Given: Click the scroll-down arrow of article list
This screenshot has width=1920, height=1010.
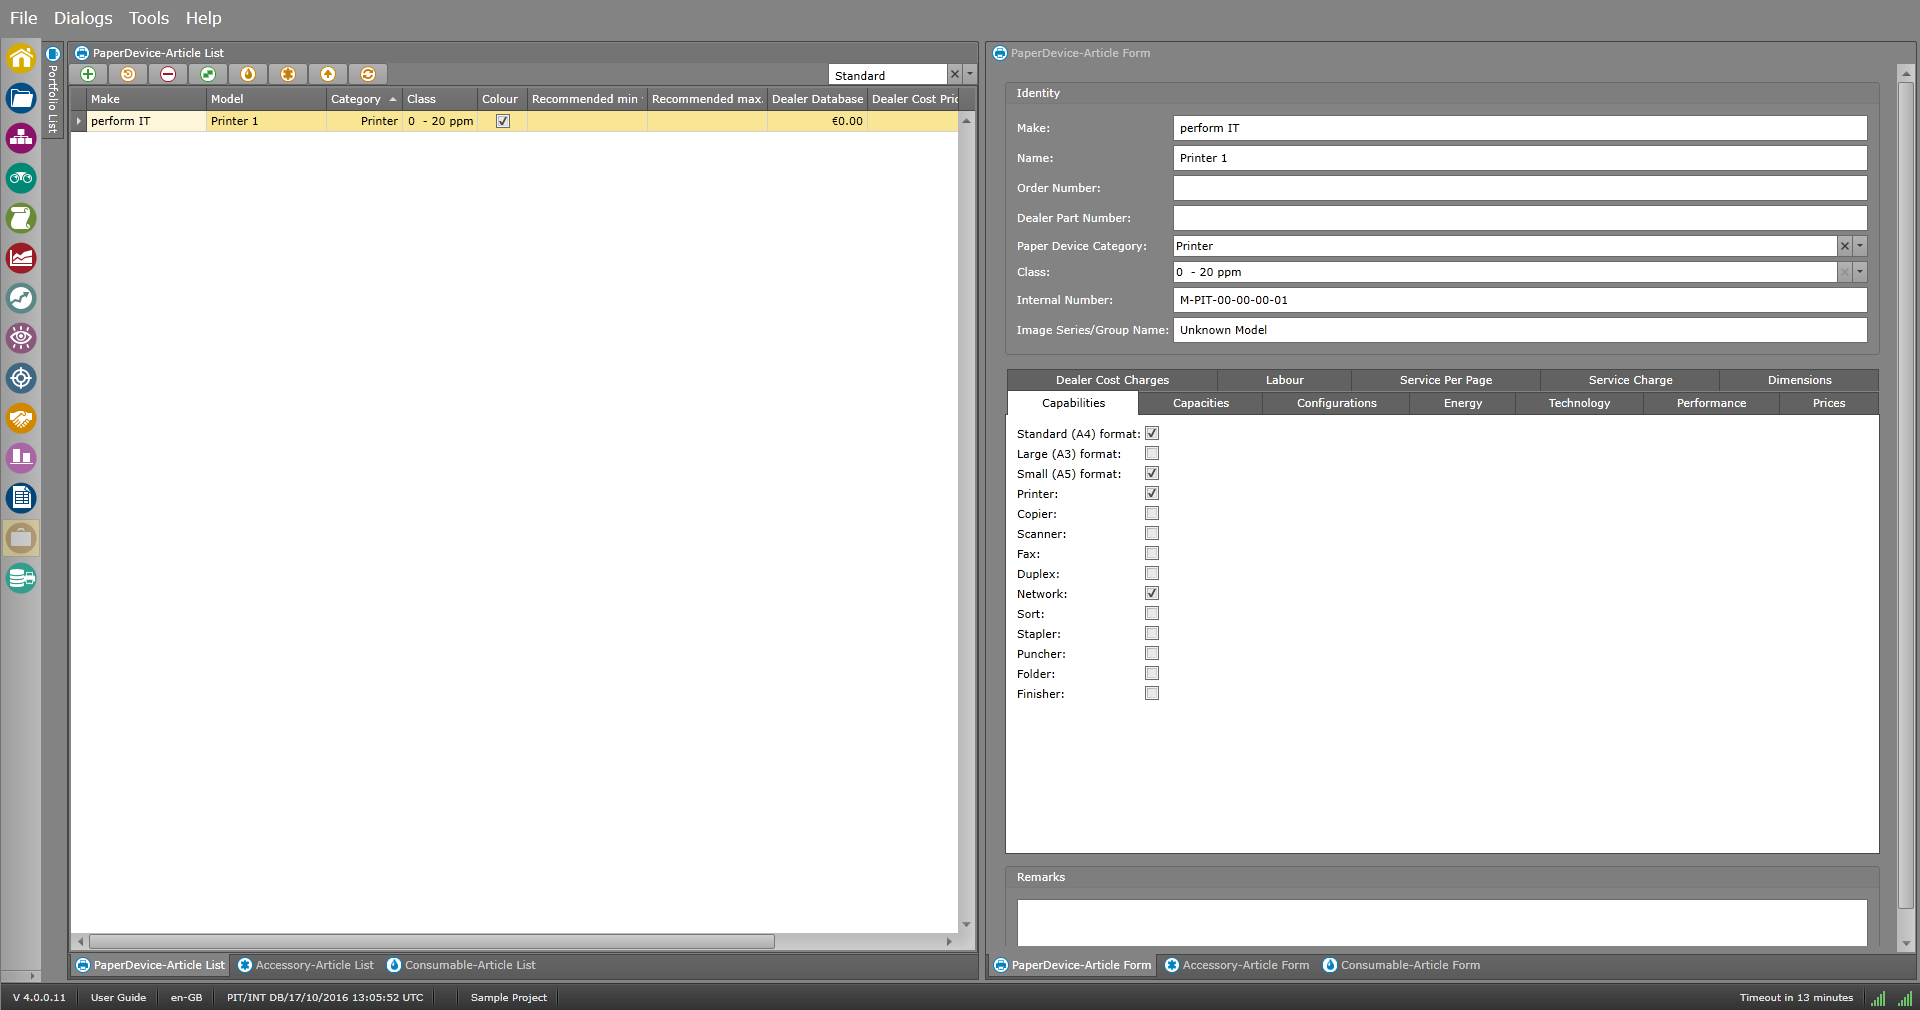Looking at the screenshot, I should tap(966, 924).
